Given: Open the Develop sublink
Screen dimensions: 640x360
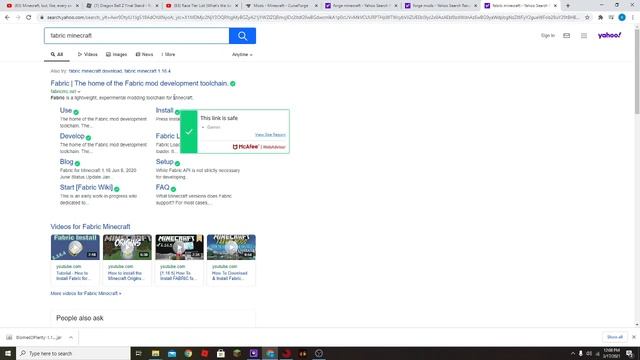Looking at the screenshot, I should point(72,136).
